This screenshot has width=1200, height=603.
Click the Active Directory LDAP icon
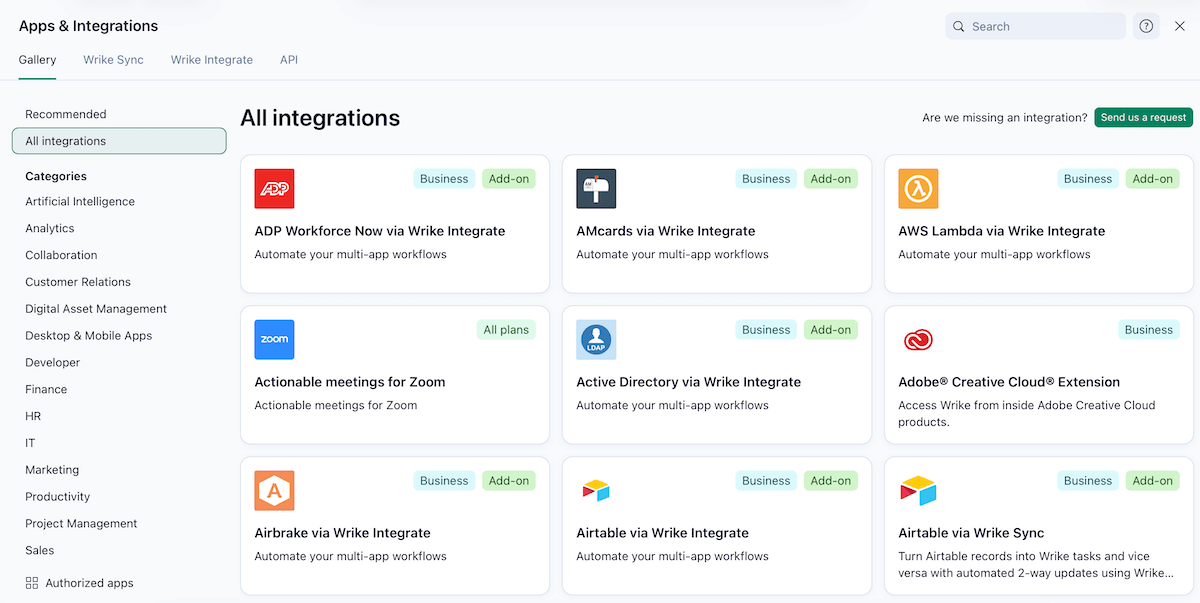click(596, 339)
